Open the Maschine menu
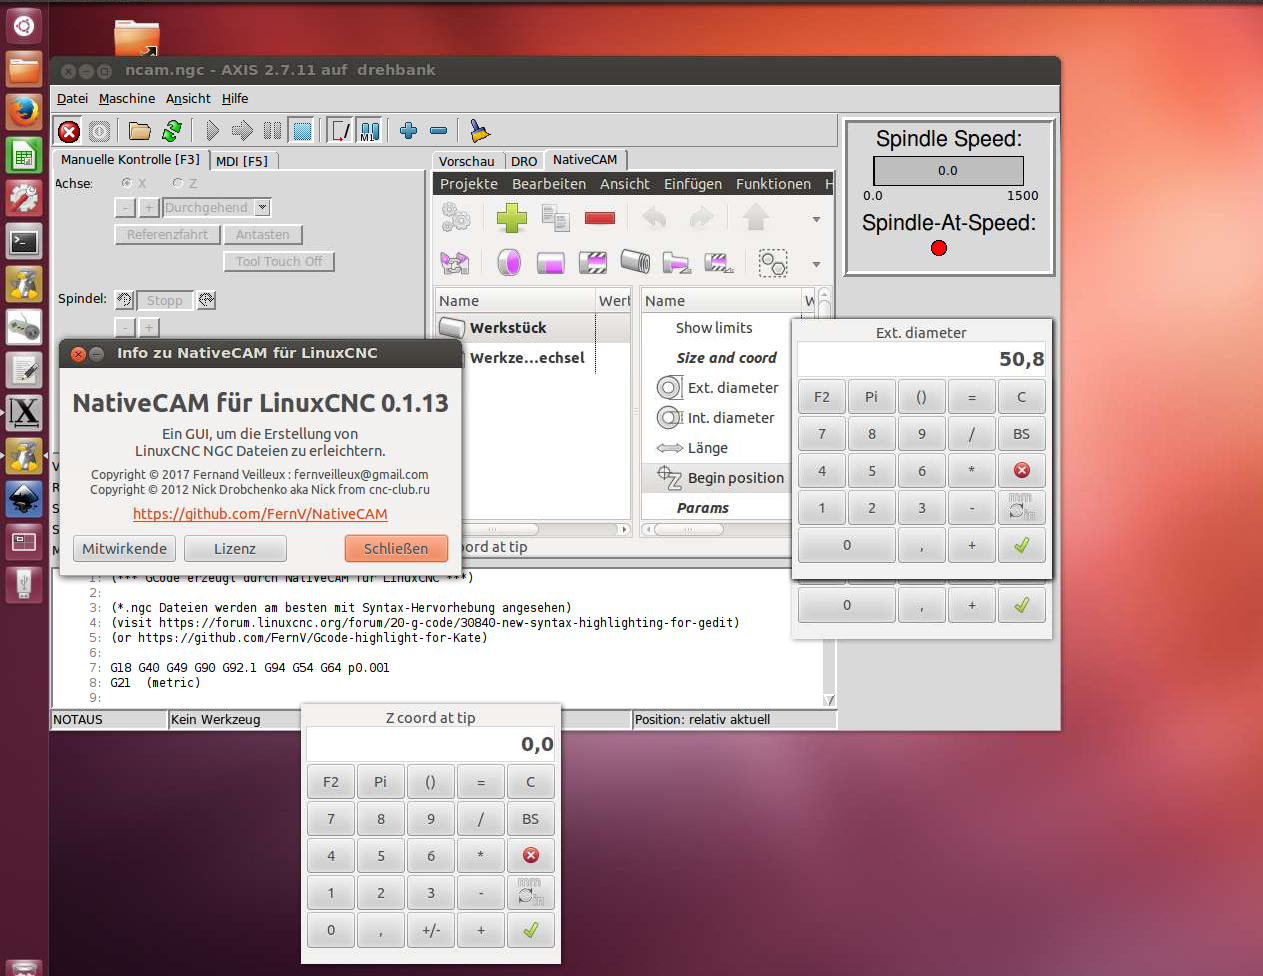 [x=127, y=98]
